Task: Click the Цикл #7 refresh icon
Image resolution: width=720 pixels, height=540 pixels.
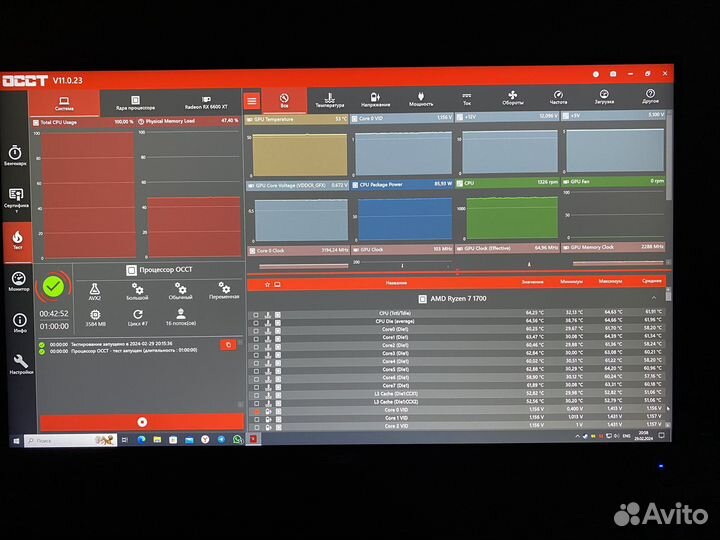Action: (x=138, y=317)
